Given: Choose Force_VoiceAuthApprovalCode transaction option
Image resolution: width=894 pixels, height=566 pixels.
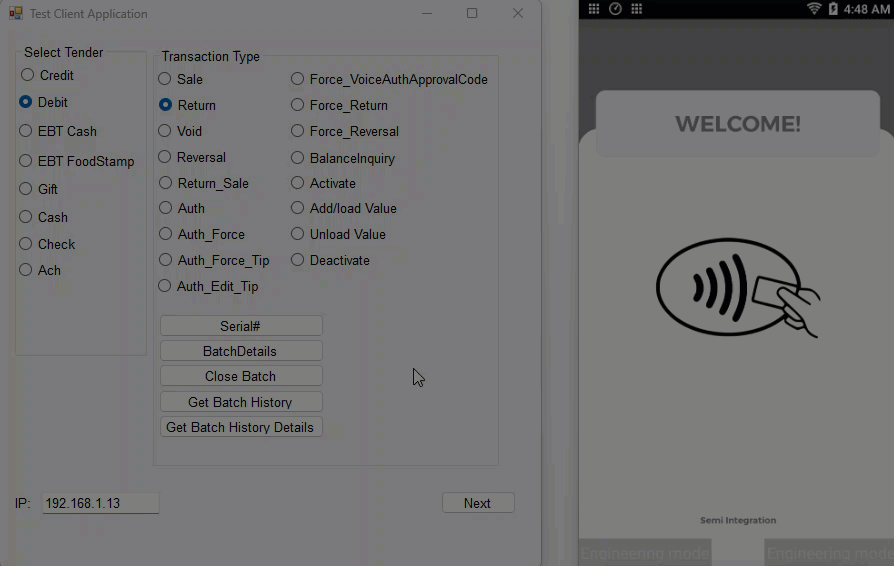Looking at the screenshot, I should click(298, 79).
